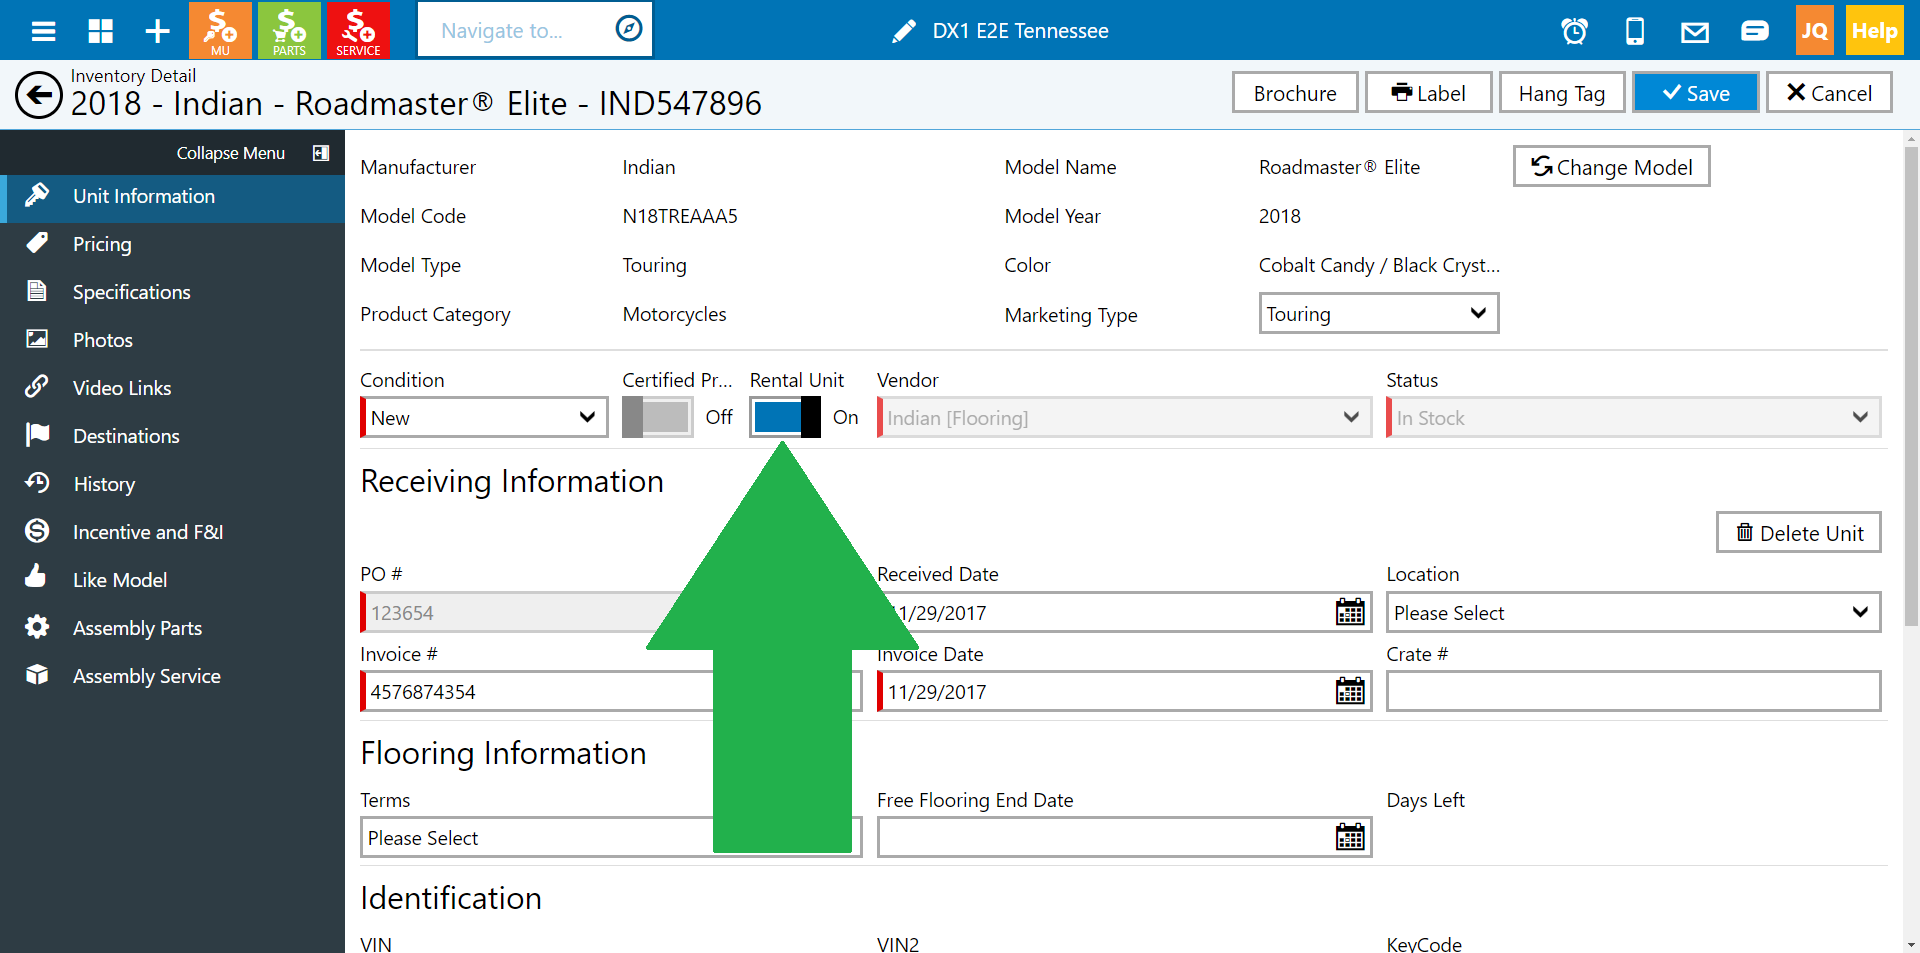Save the inventory unit
Viewport: 1920px width, 953px height.
[x=1696, y=93]
